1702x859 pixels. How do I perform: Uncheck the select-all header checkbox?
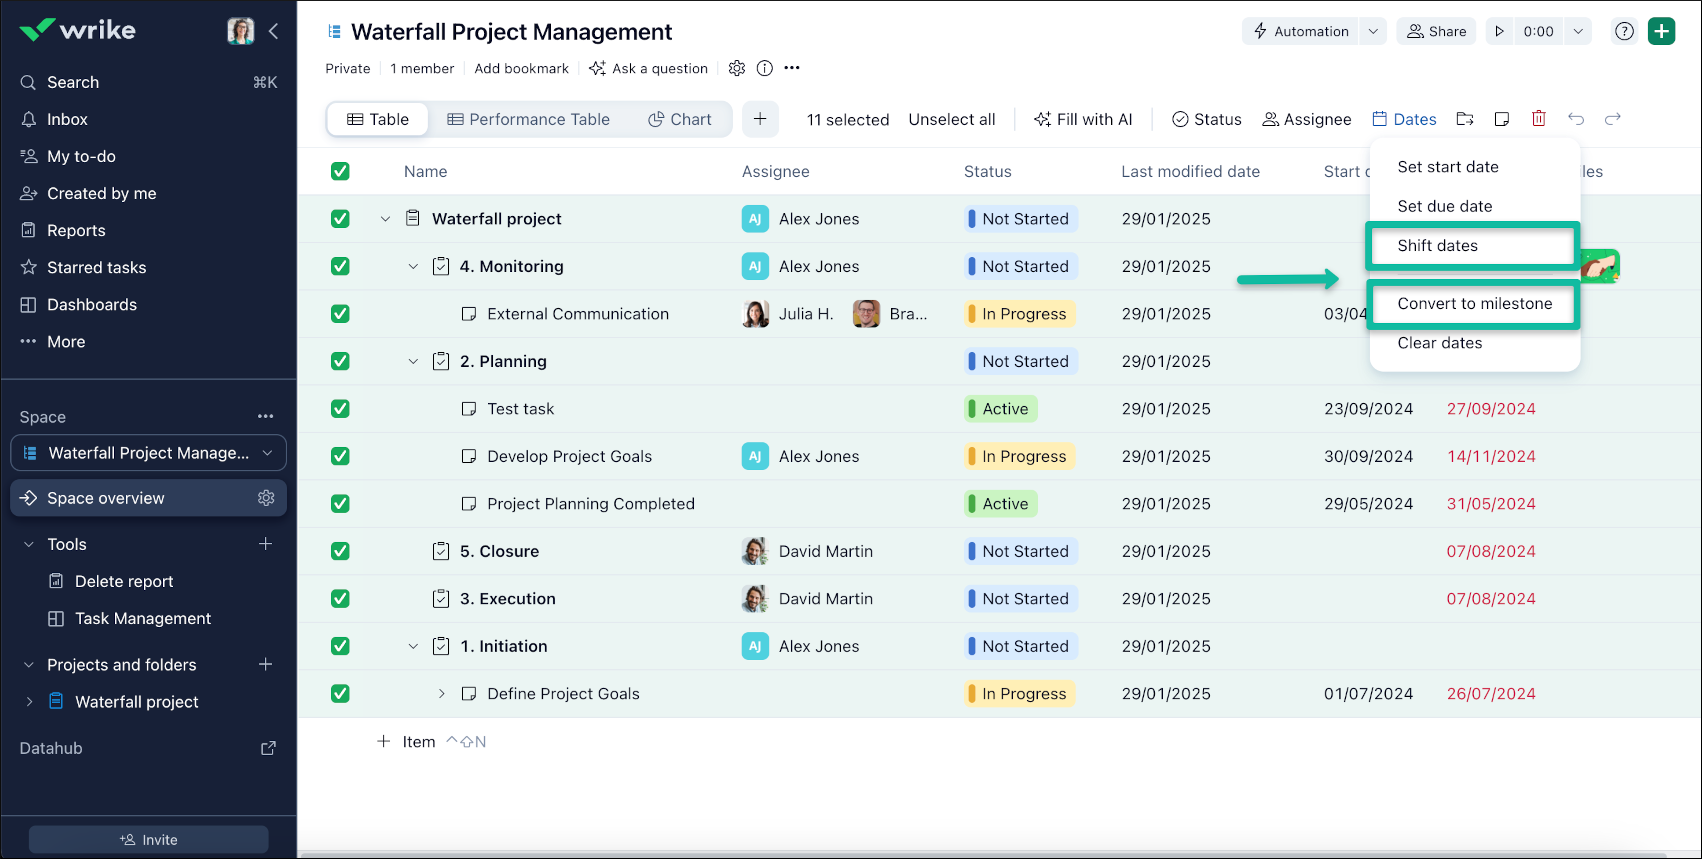pos(340,171)
